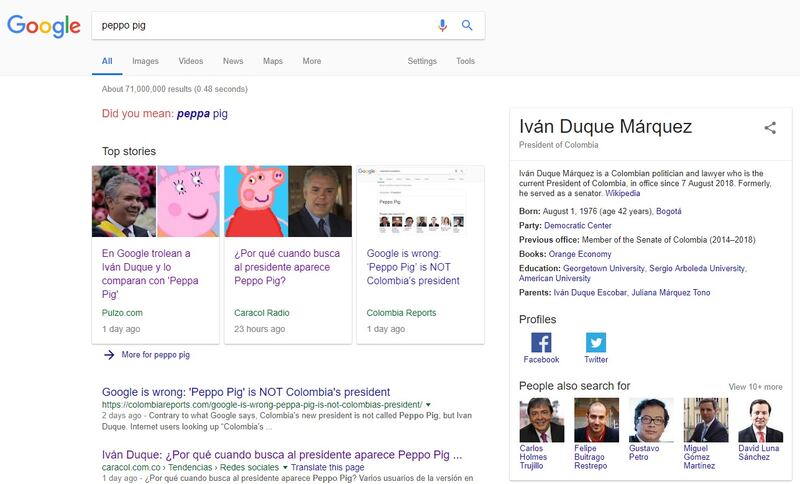Click the Google logo

point(43,25)
